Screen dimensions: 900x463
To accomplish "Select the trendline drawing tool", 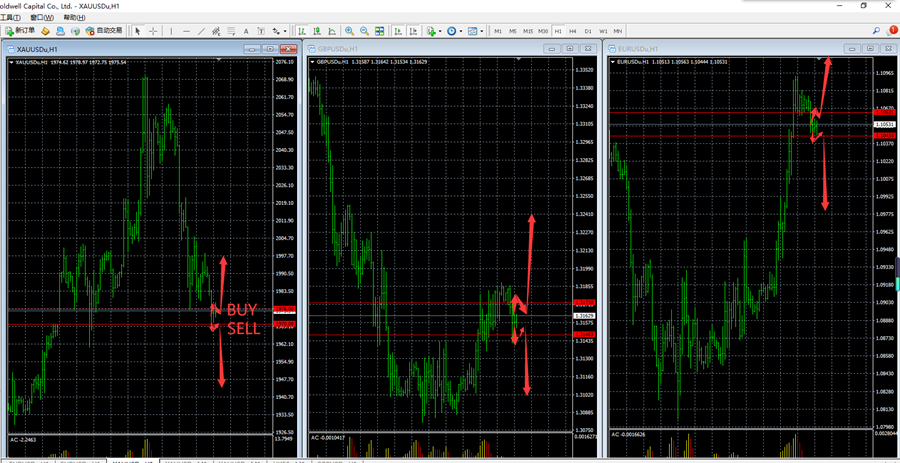I will [201, 31].
